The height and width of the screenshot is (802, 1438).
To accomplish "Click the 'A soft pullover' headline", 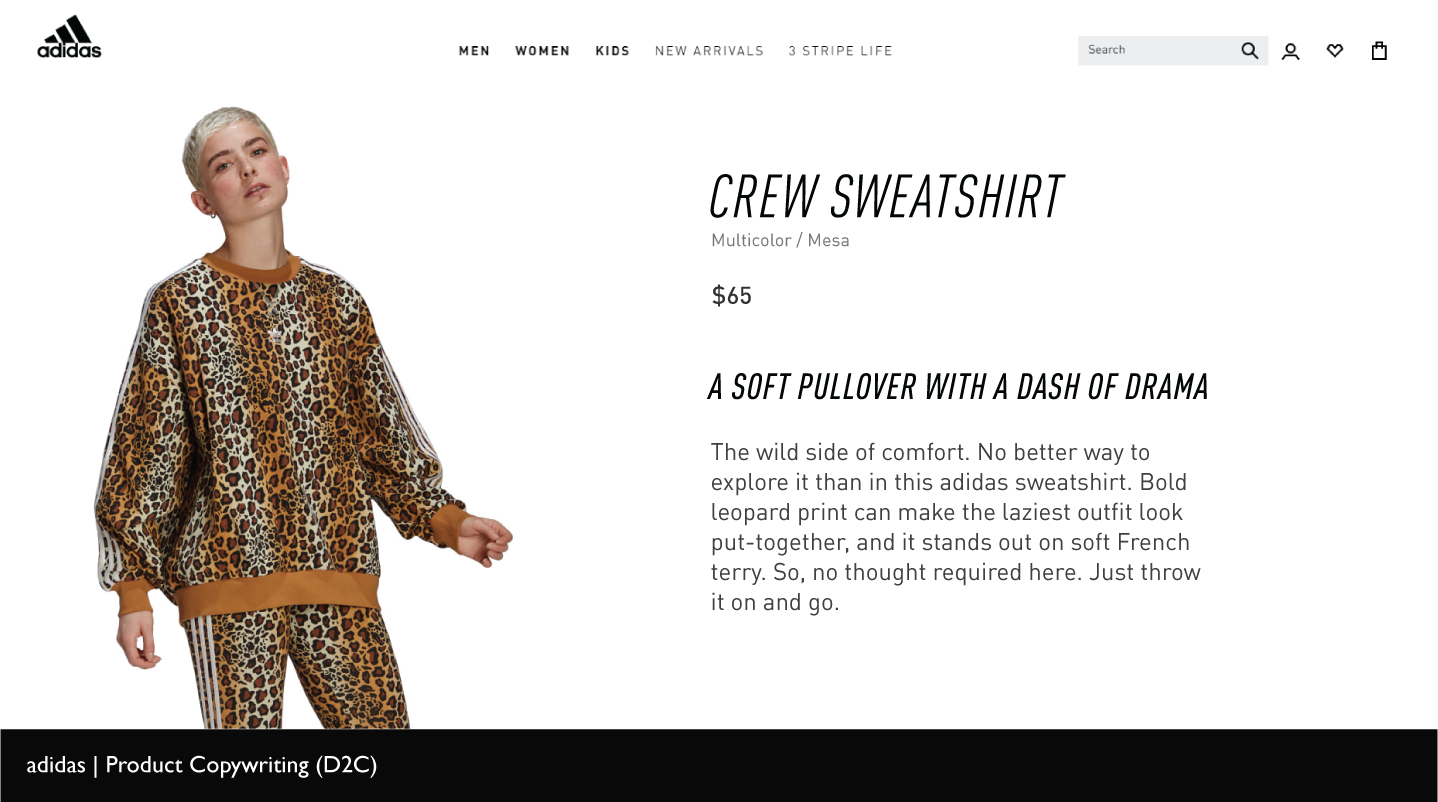I will click(x=958, y=387).
